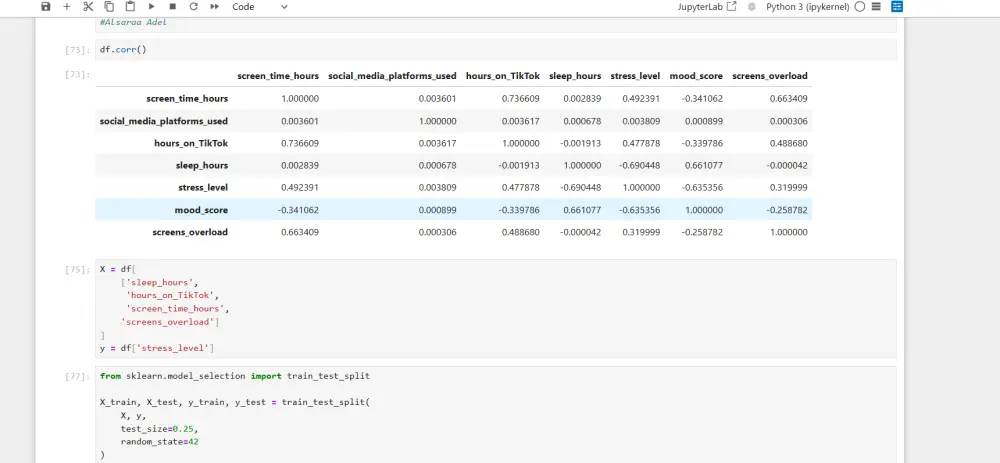Screen dimensions: 1000x463
Task: Select the random_state=42 line
Action: [159, 441]
